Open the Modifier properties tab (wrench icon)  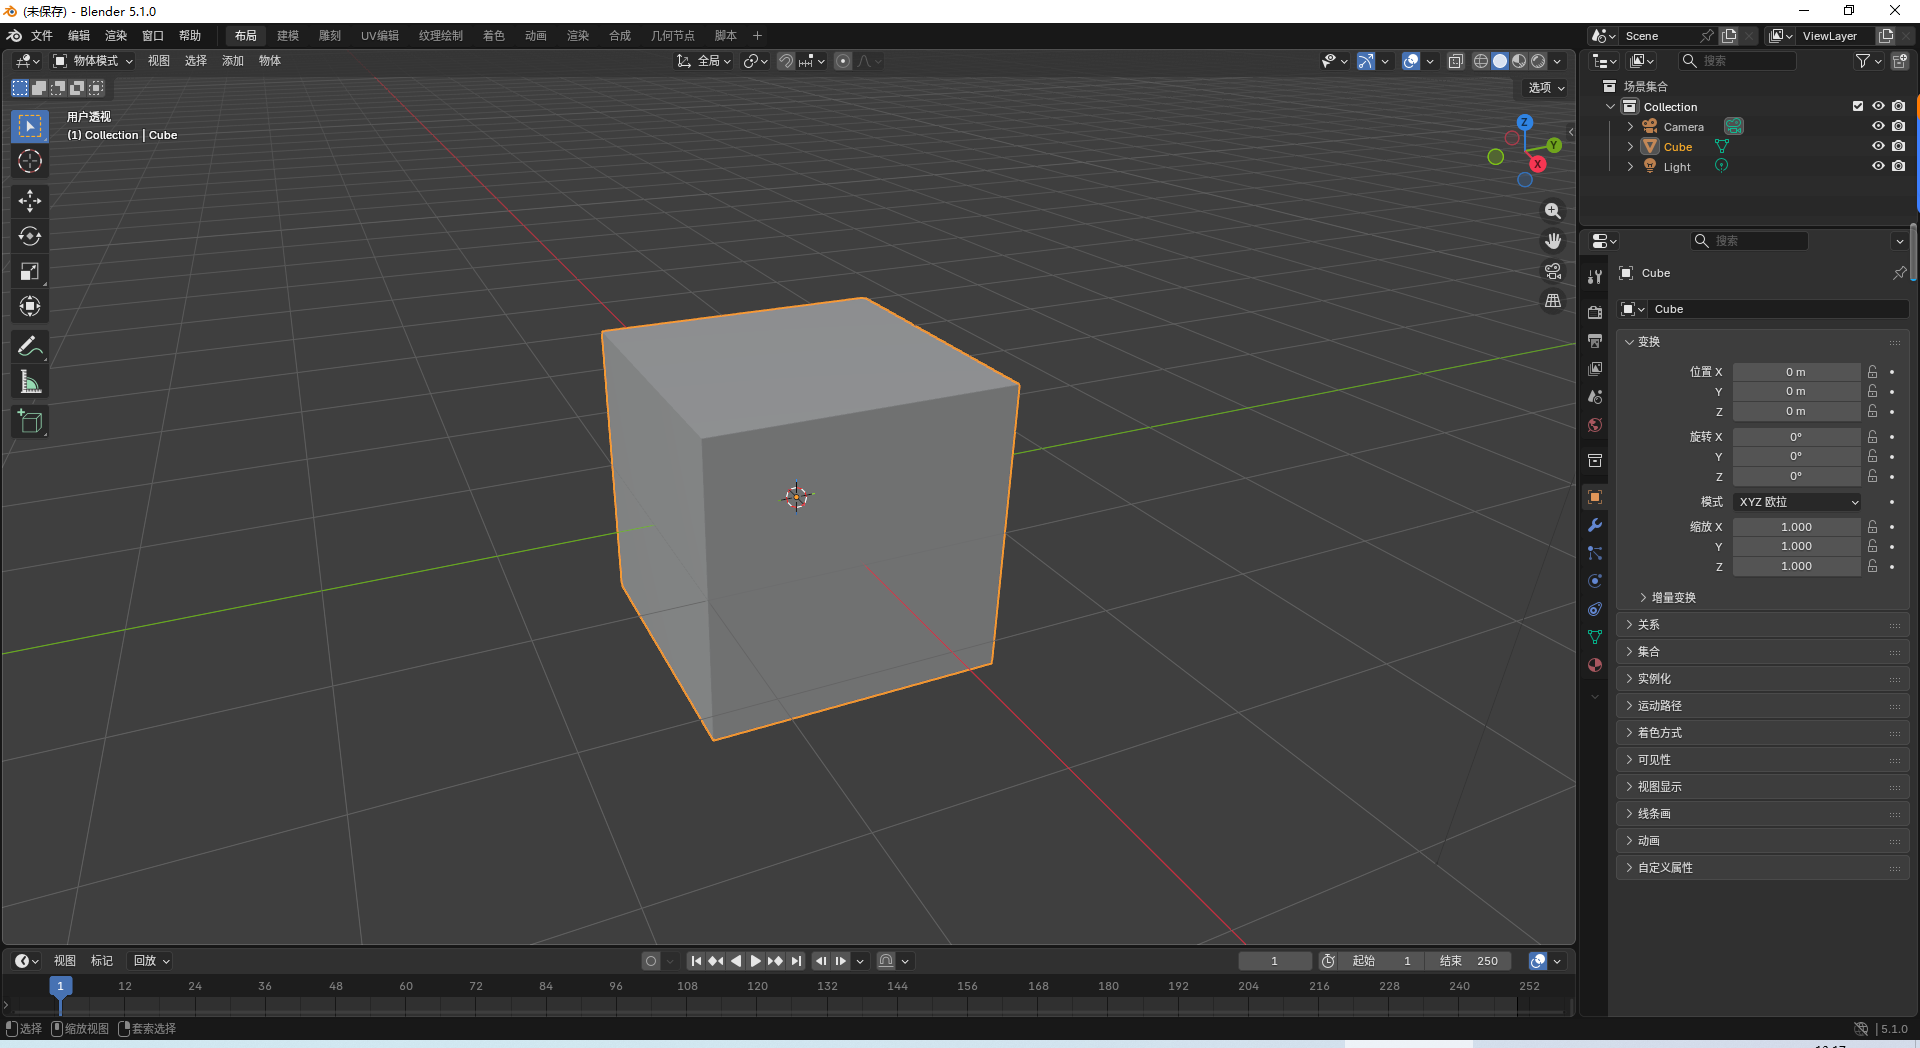coord(1595,525)
